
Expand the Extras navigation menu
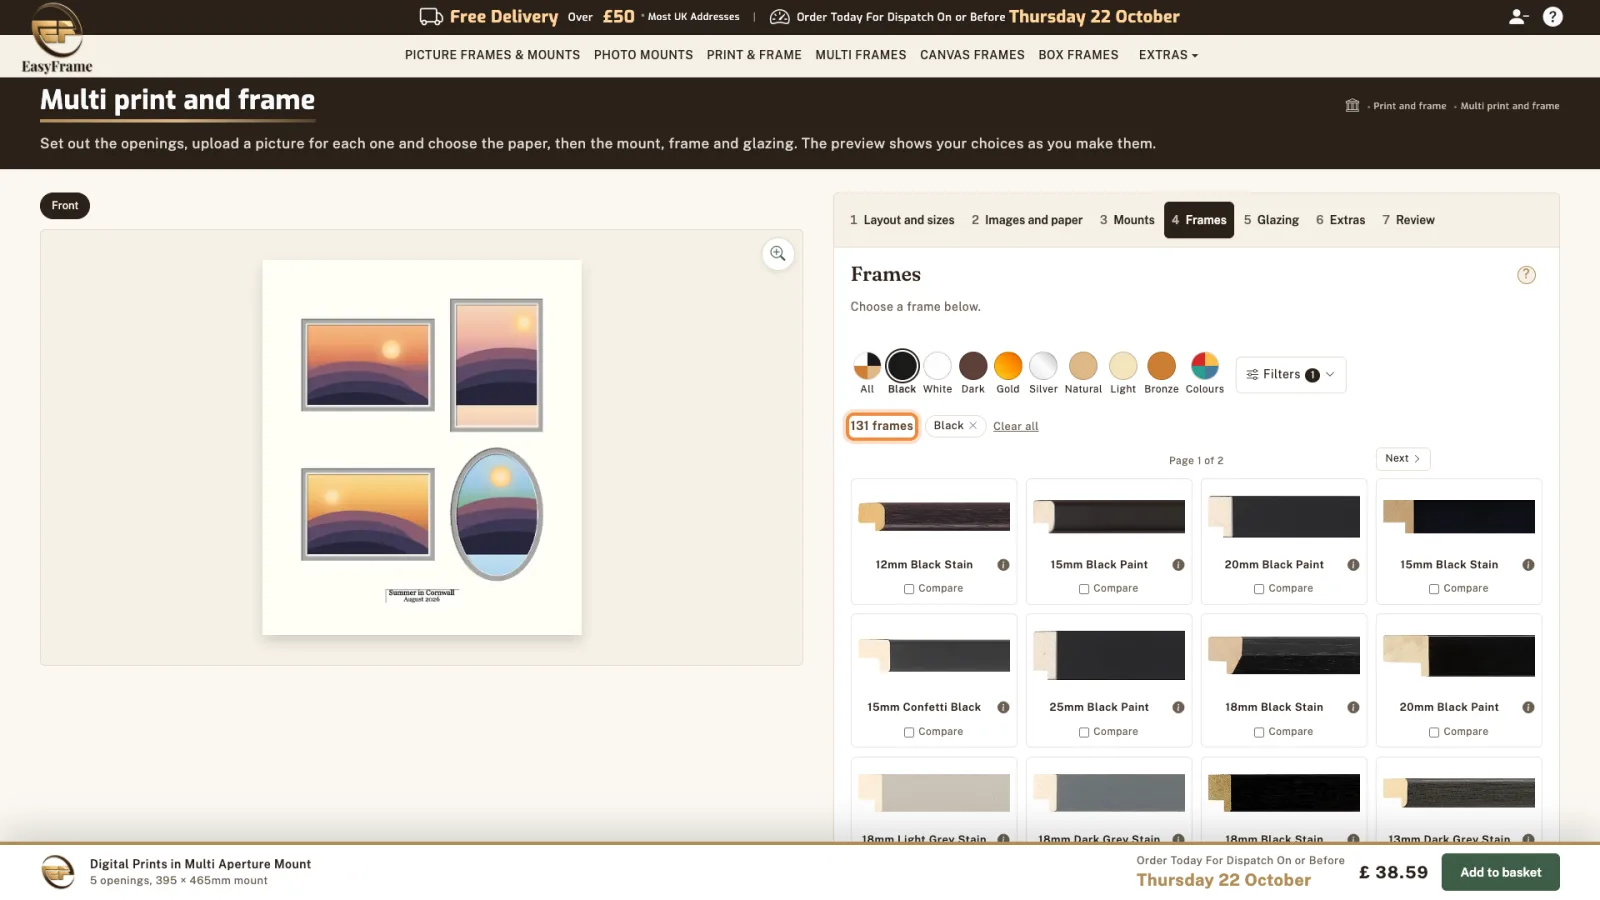(1168, 55)
